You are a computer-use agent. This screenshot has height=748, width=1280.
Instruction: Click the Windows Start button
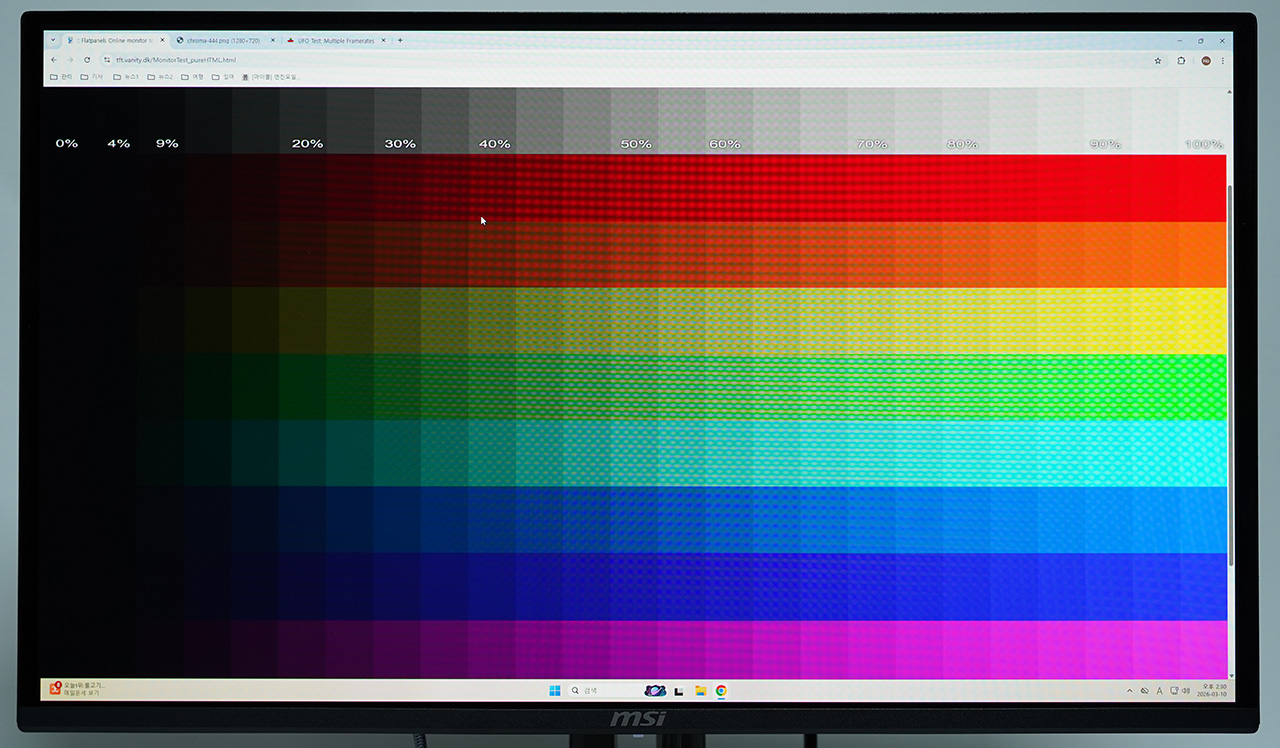point(555,691)
